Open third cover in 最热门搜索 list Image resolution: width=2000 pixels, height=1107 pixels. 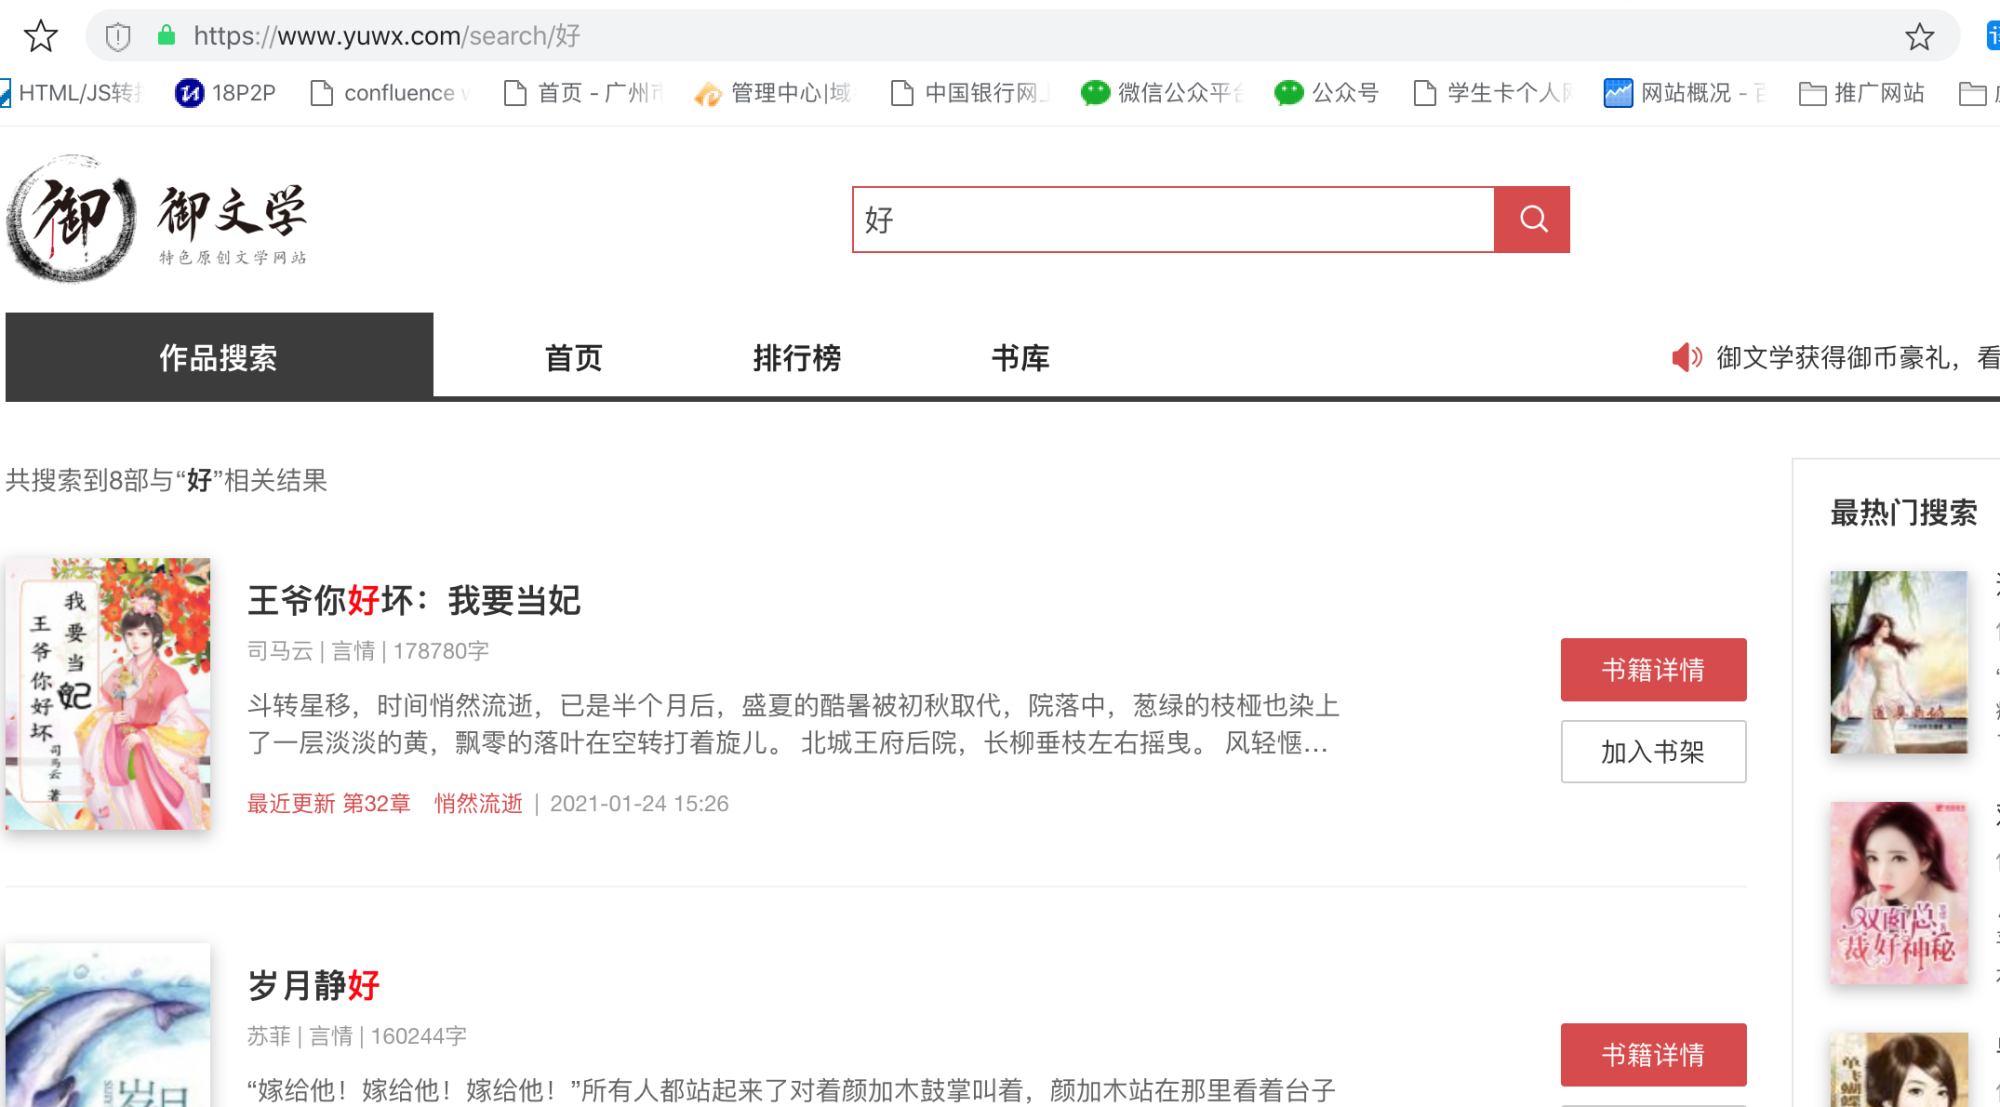pos(1898,1070)
